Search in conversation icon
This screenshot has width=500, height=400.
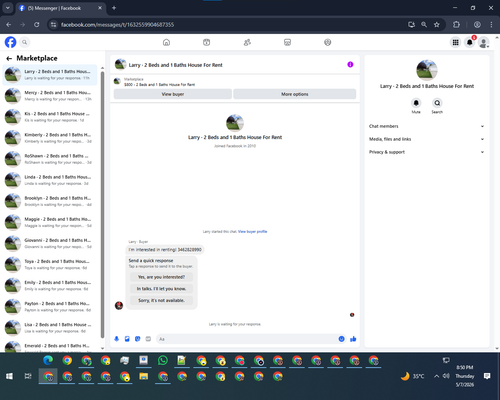pyautogui.click(x=437, y=103)
